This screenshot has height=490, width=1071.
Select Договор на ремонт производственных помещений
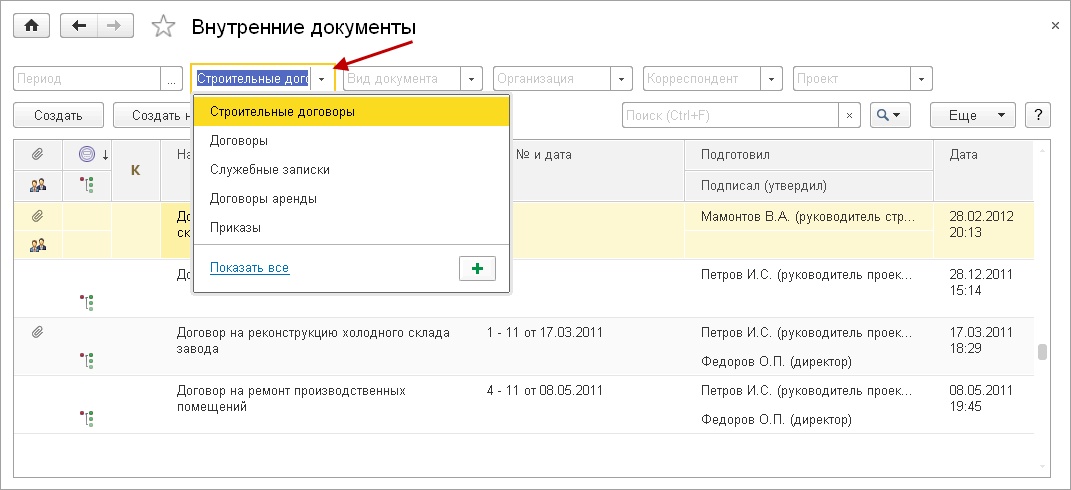coord(291,398)
